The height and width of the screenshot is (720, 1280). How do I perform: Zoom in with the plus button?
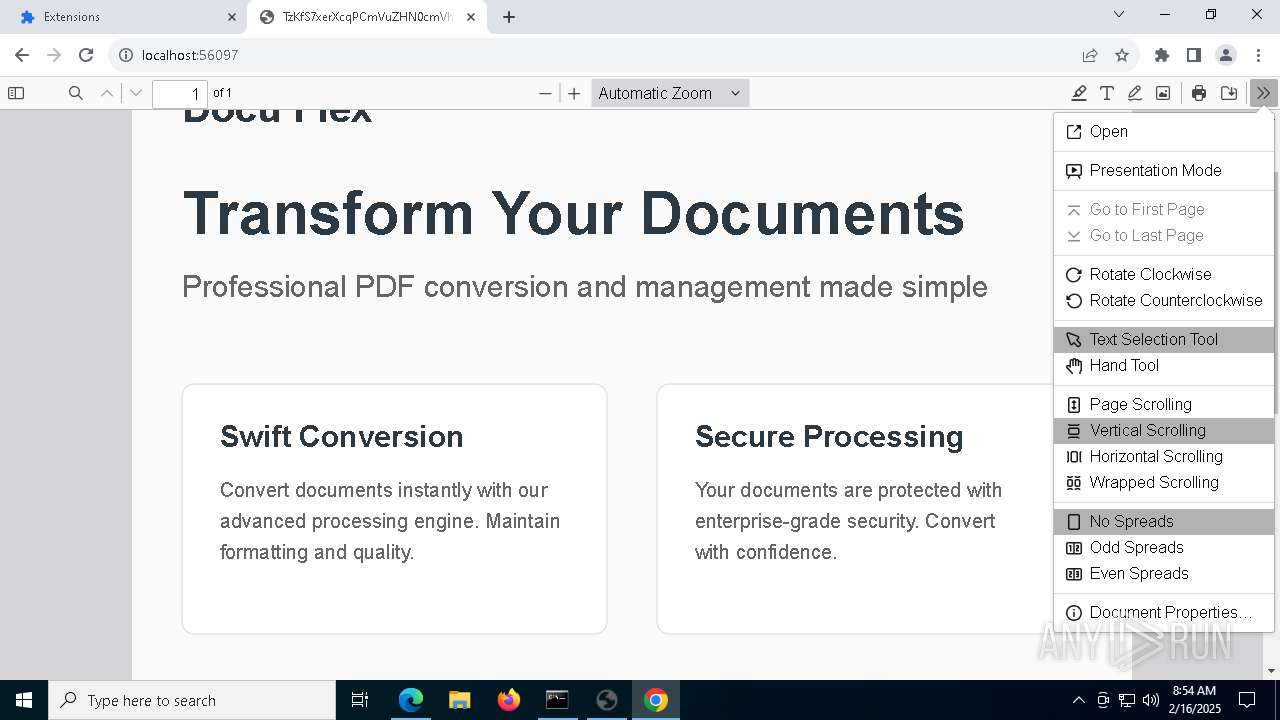point(574,93)
